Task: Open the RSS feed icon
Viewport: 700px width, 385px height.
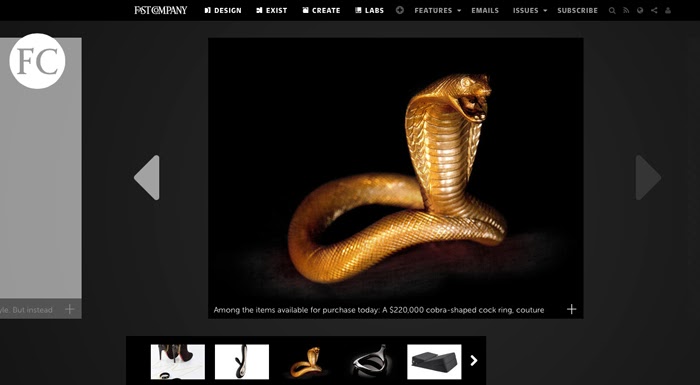Action: click(x=626, y=11)
